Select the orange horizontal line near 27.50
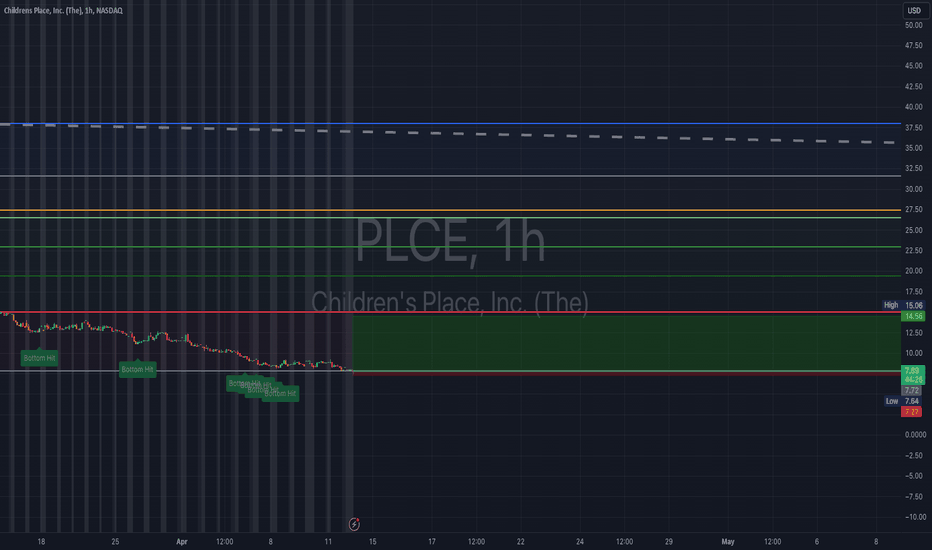 [x=451, y=210]
